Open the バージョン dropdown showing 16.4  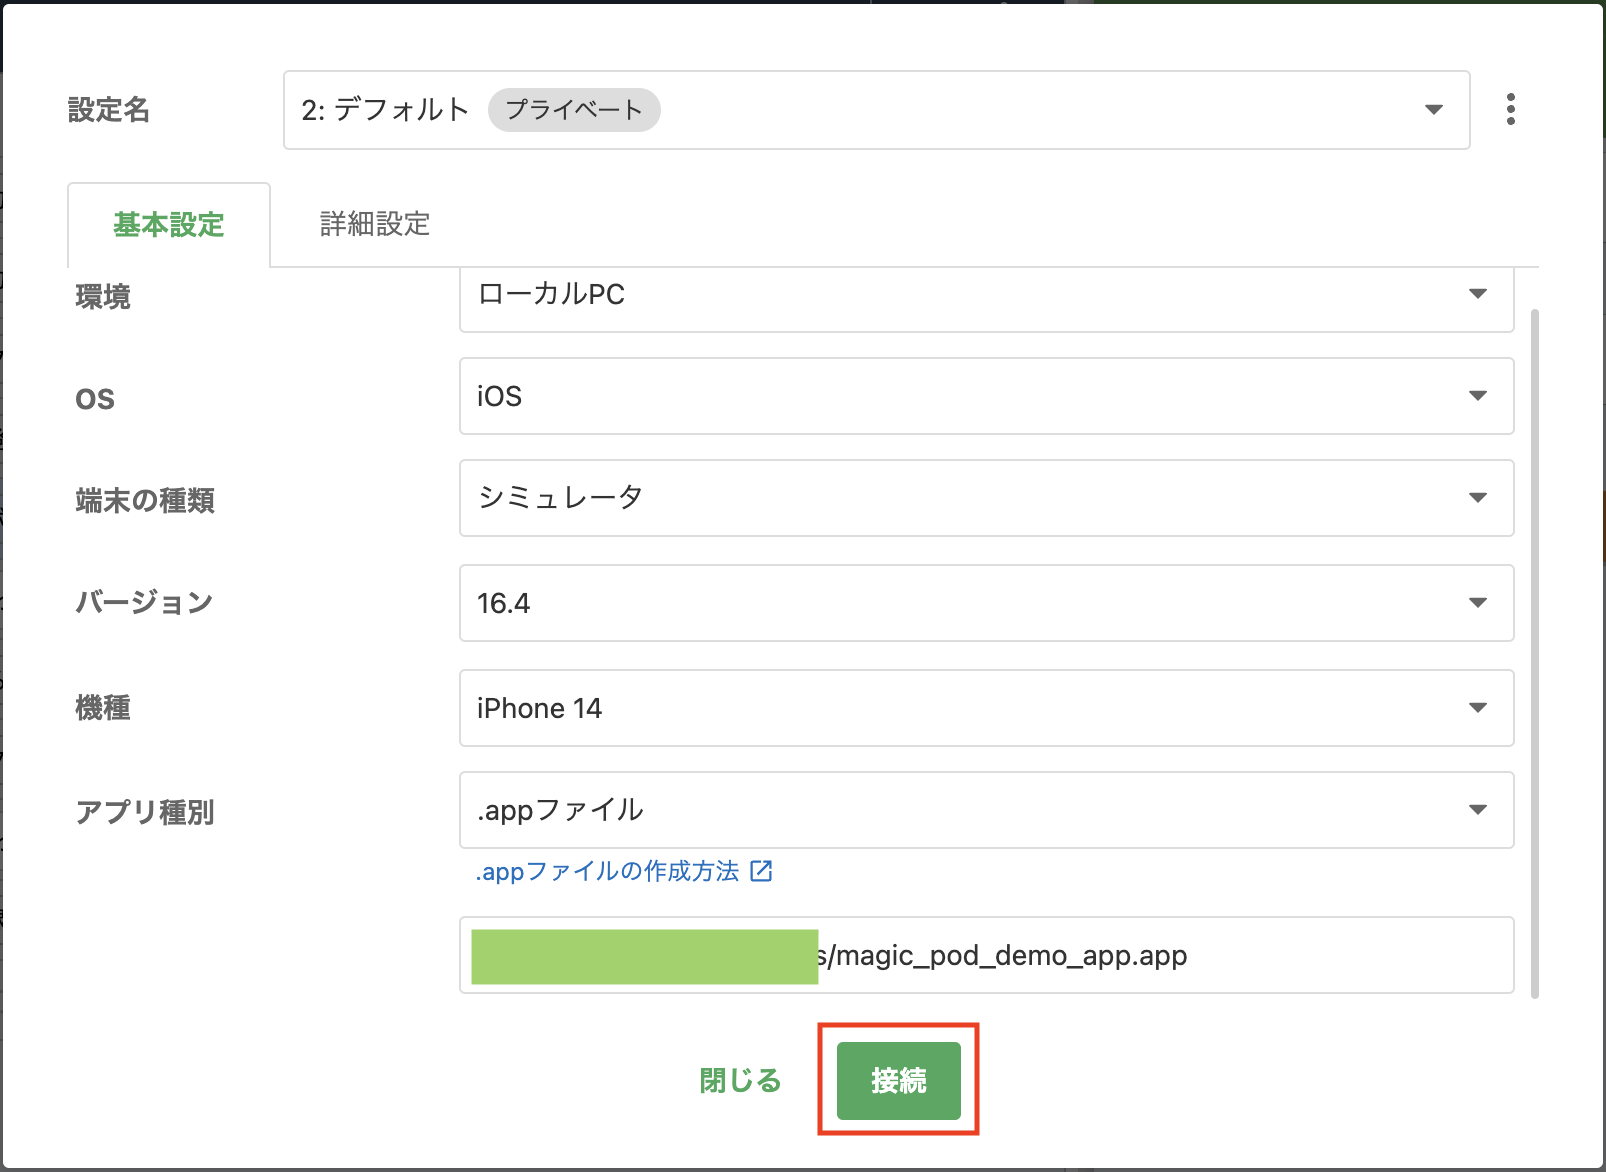click(x=986, y=603)
